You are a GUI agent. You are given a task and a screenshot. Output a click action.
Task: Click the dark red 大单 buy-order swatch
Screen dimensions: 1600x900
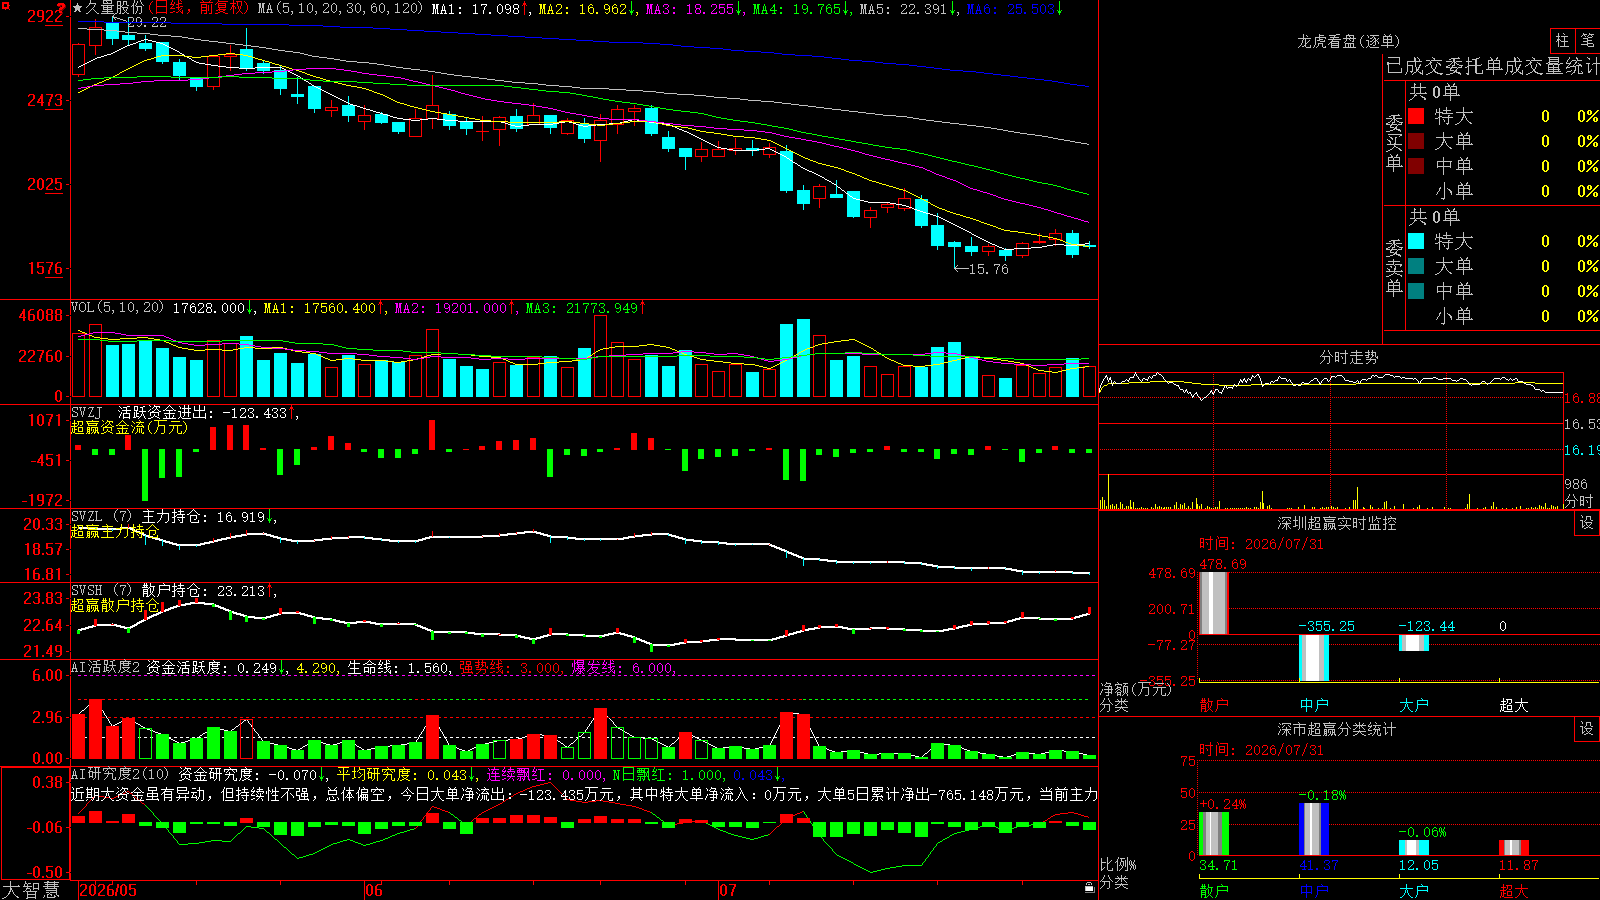tap(1416, 141)
